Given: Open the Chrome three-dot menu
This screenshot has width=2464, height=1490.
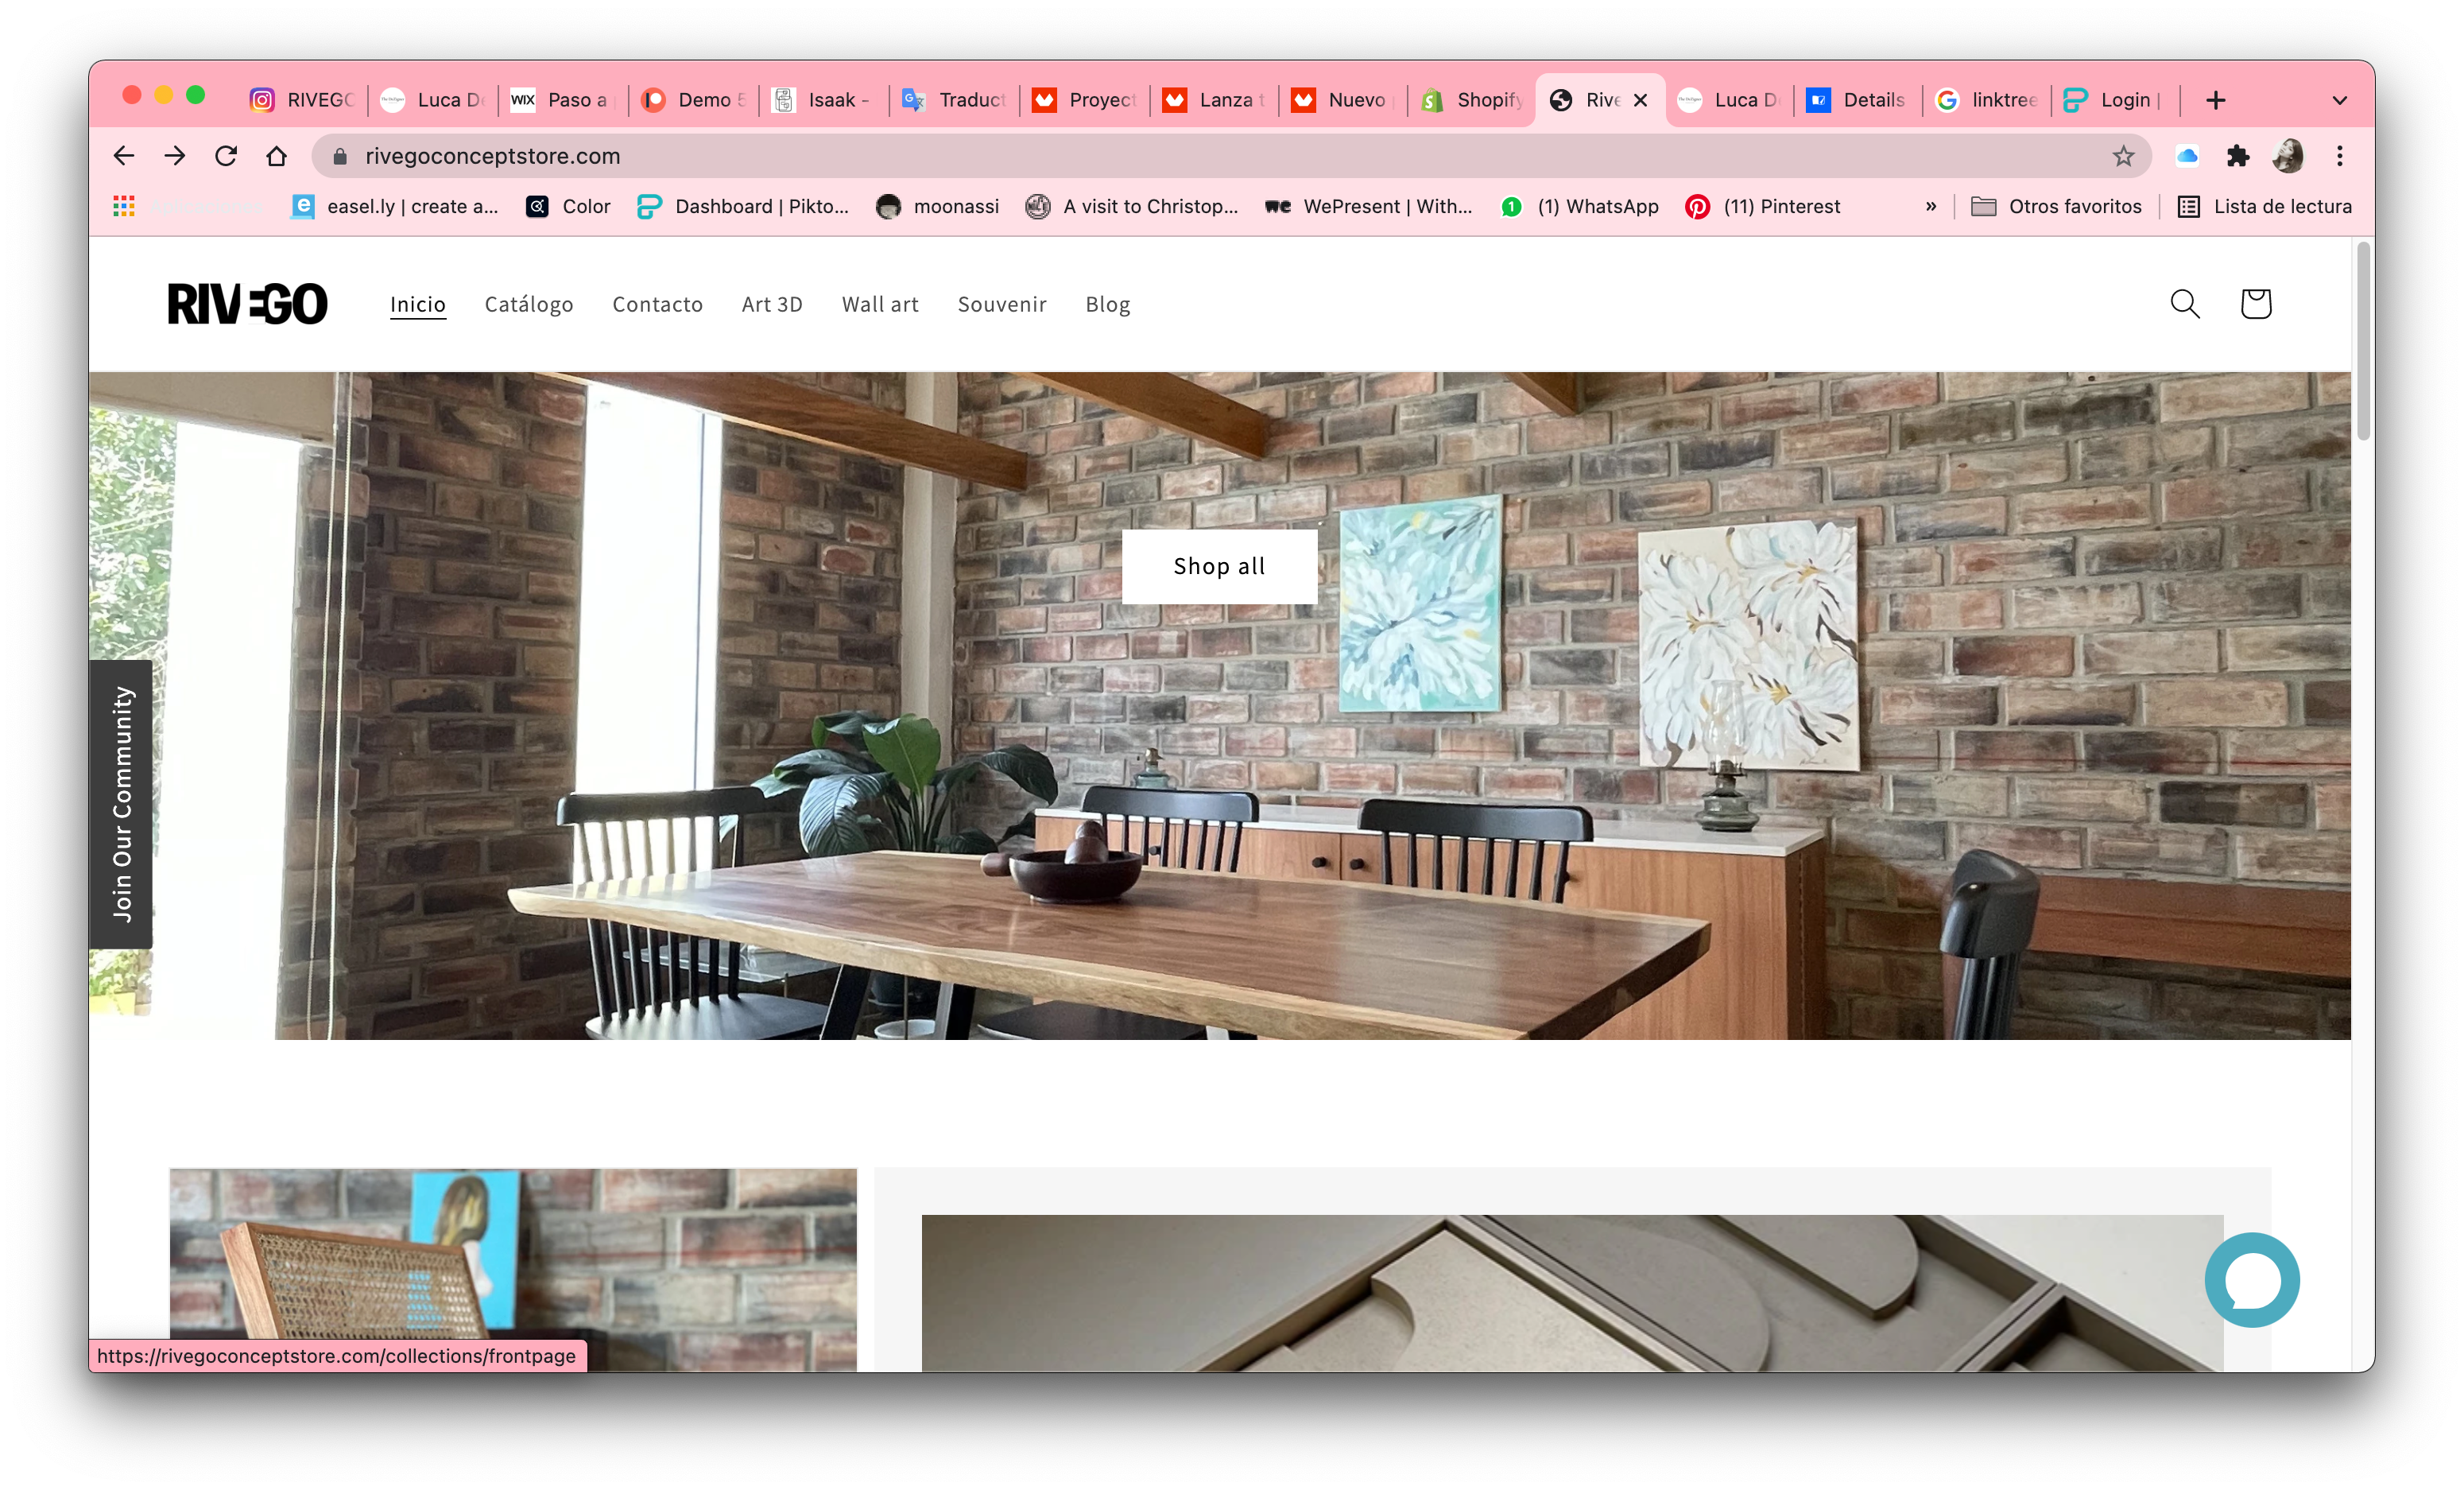Looking at the screenshot, I should click(2340, 156).
